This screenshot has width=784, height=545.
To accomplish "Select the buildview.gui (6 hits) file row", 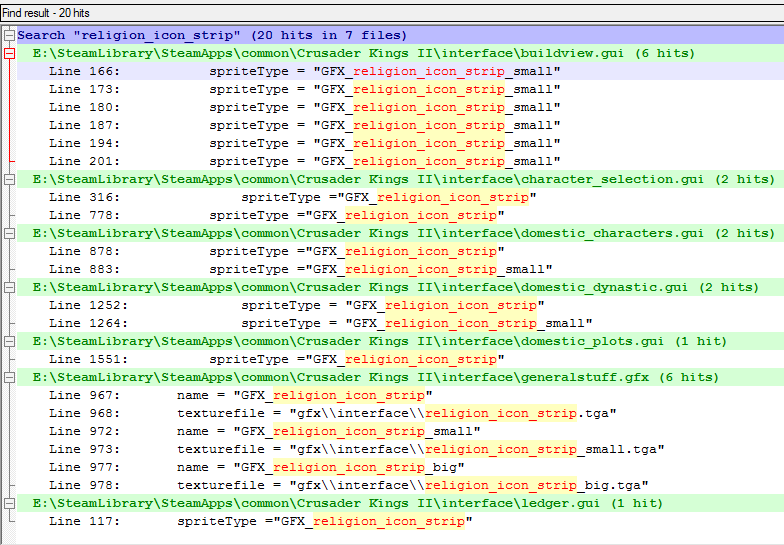I will pyautogui.click(x=400, y=54).
